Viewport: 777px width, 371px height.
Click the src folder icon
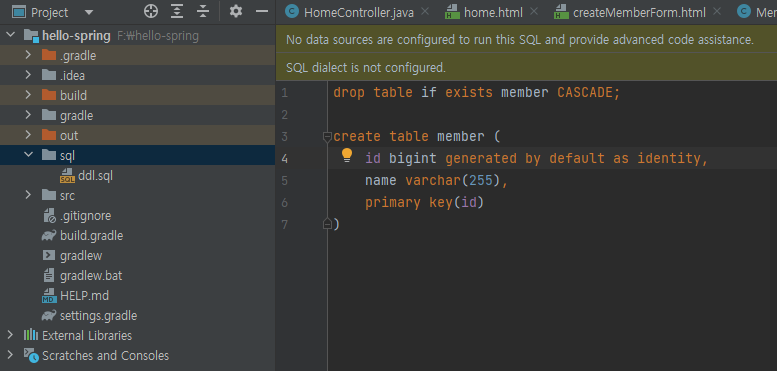[49, 195]
